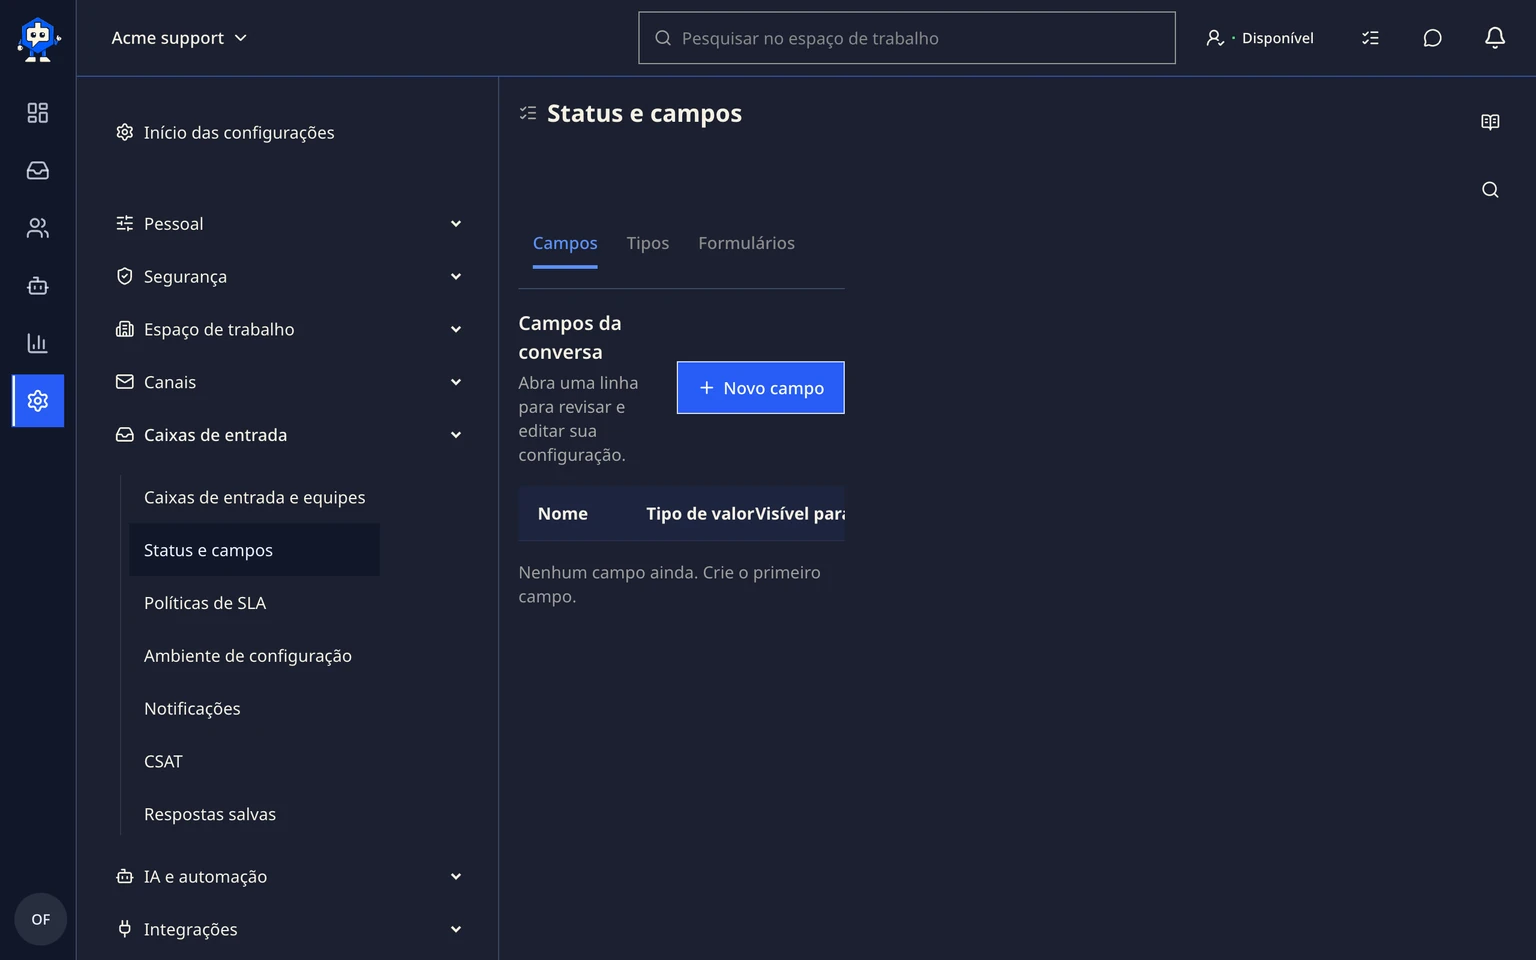Click the Nome column header
Image resolution: width=1536 pixels, height=960 pixels.
tap(563, 514)
